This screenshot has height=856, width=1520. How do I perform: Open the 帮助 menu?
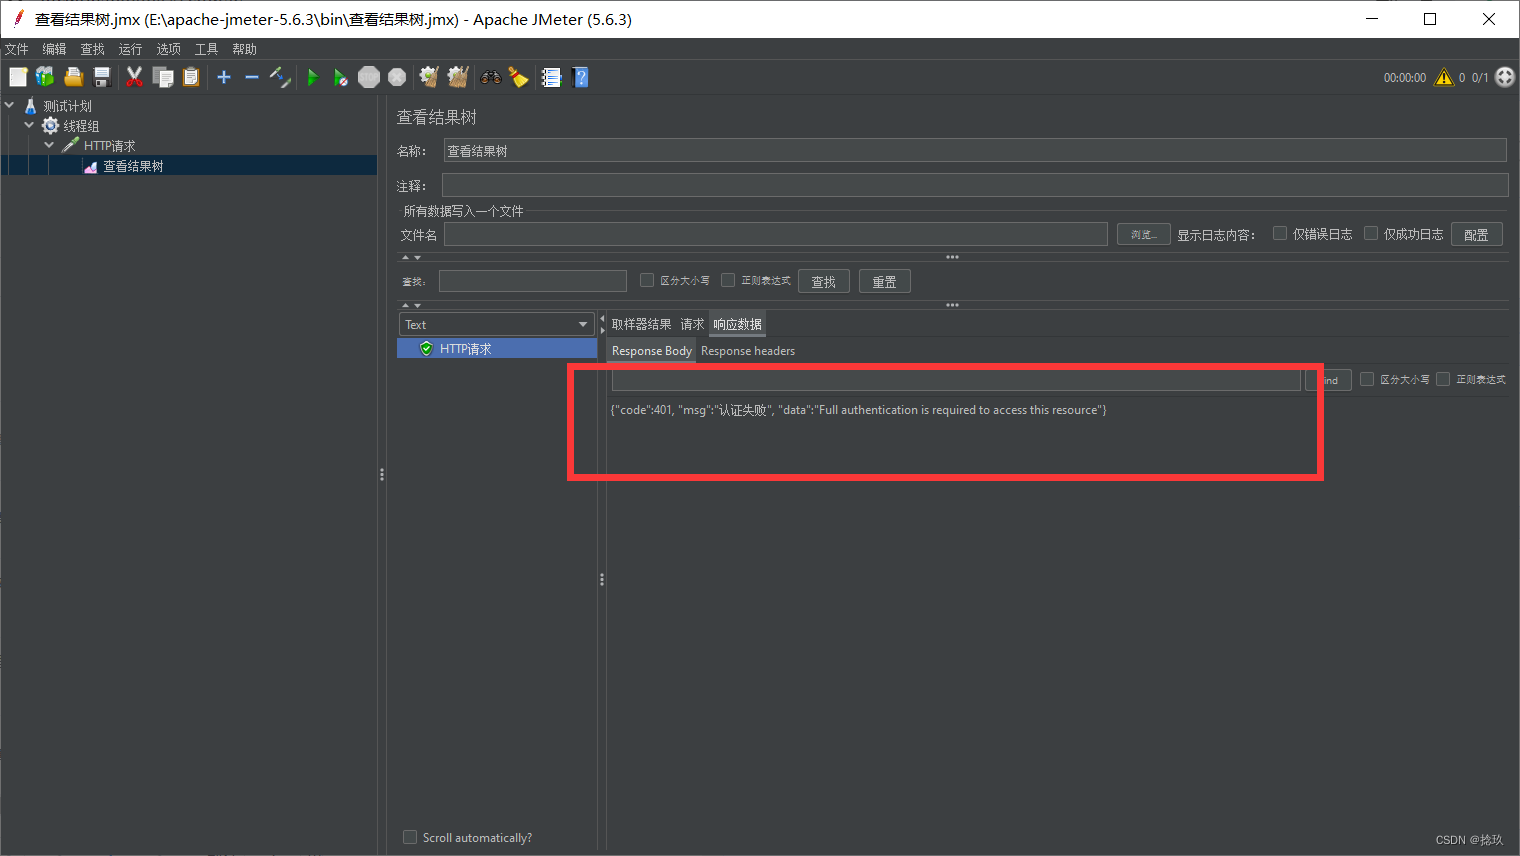(244, 49)
